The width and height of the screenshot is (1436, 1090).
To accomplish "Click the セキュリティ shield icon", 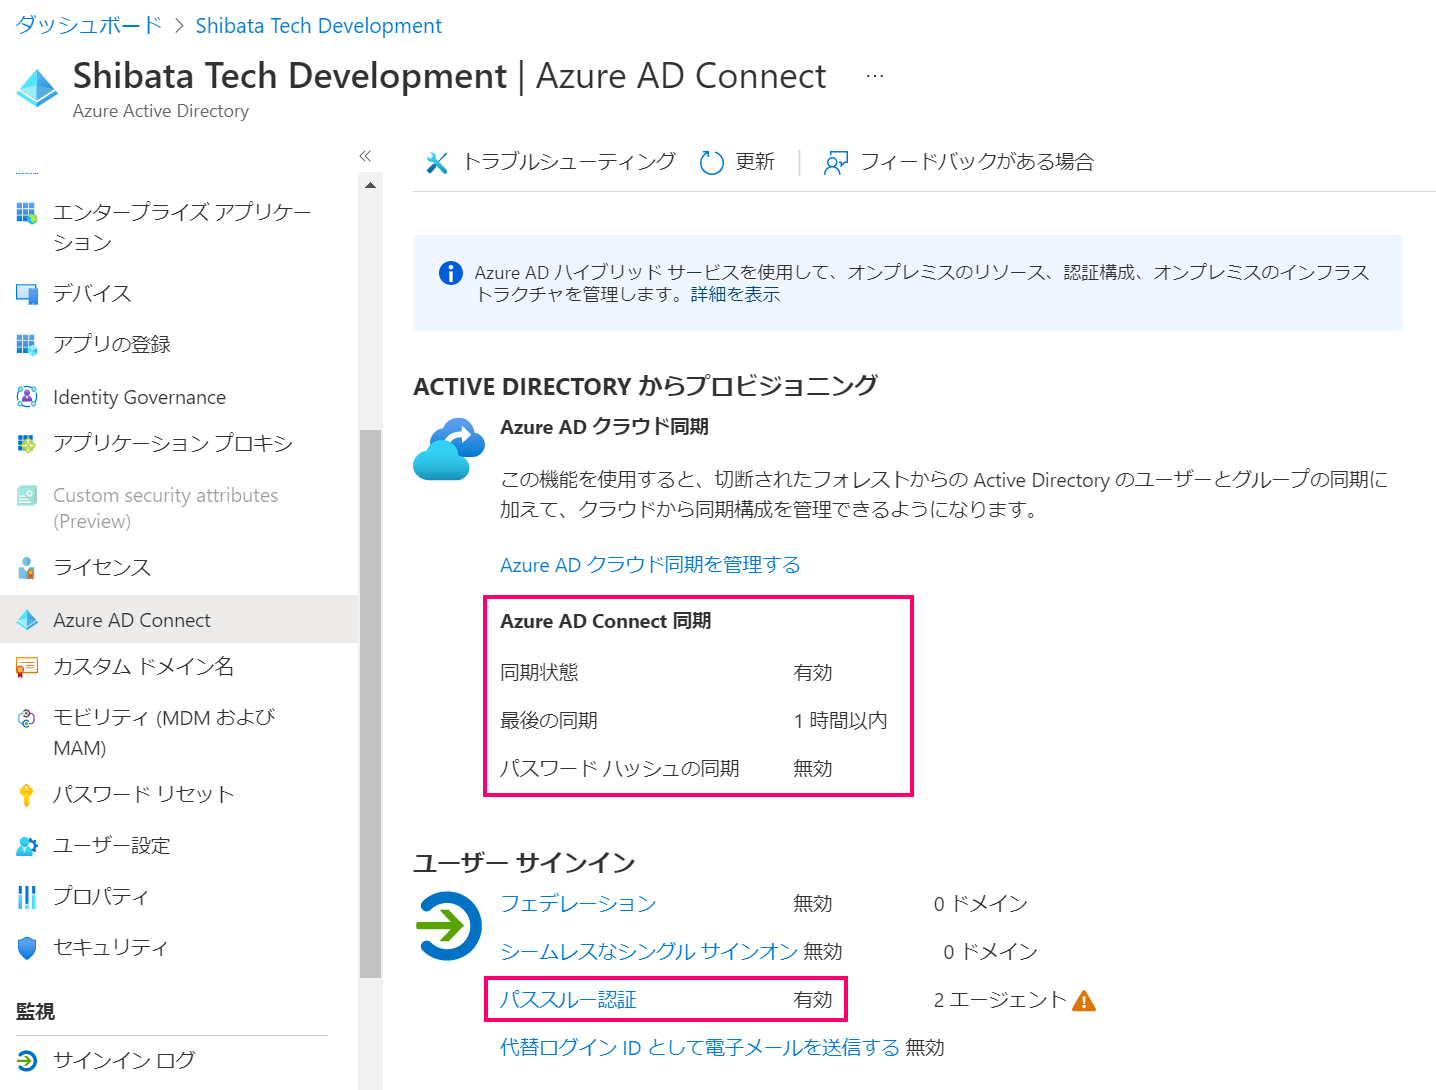I will (x=27, y=948).
